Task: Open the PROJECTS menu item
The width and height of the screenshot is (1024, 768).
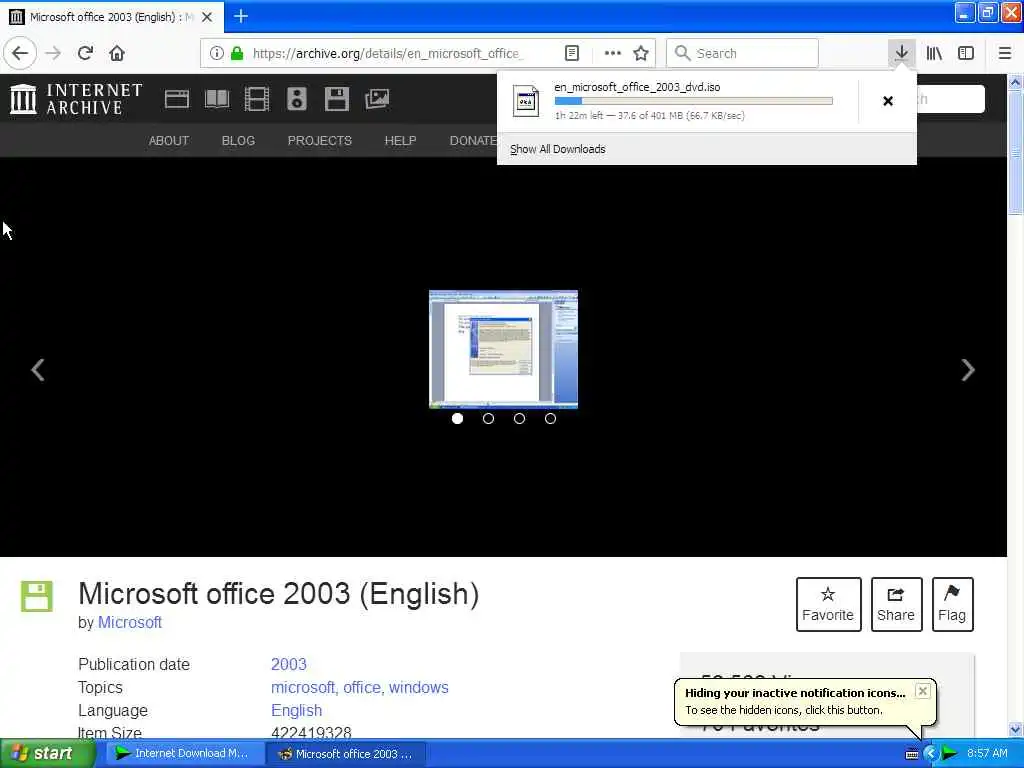Action: (x=319, y=140)
